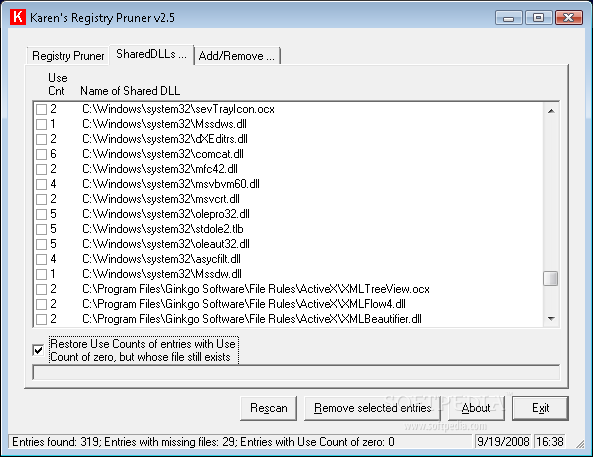Image resolution: width=593 pixels, height=457 pixels.
Task: Click the list scrollbar down arrow
Action: tap(551, 319)
